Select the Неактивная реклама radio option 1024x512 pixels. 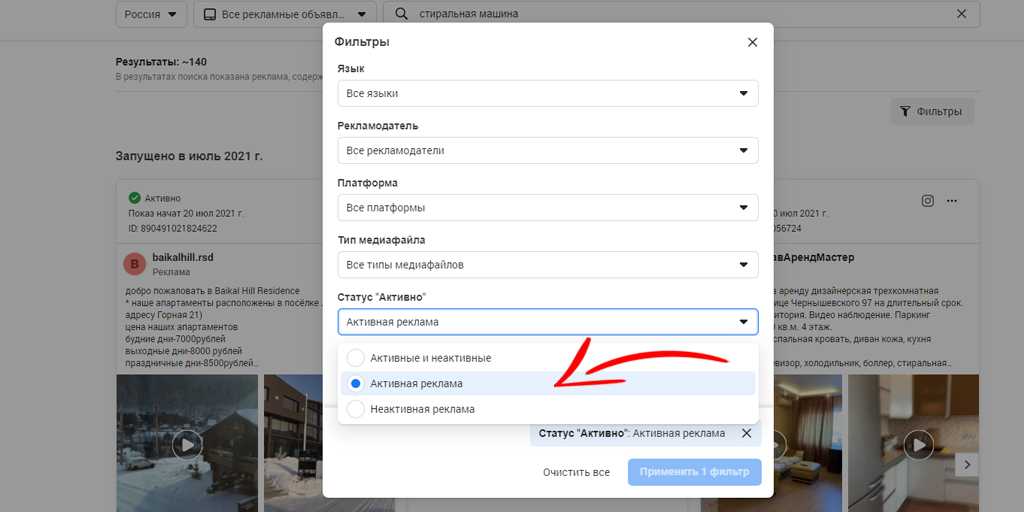(355, 409)
